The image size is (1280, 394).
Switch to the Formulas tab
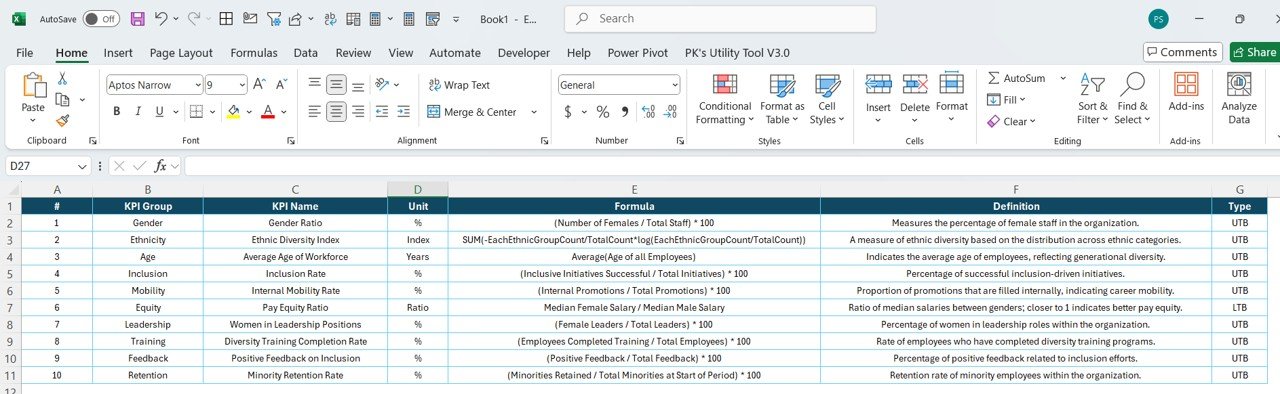point(254,53)
